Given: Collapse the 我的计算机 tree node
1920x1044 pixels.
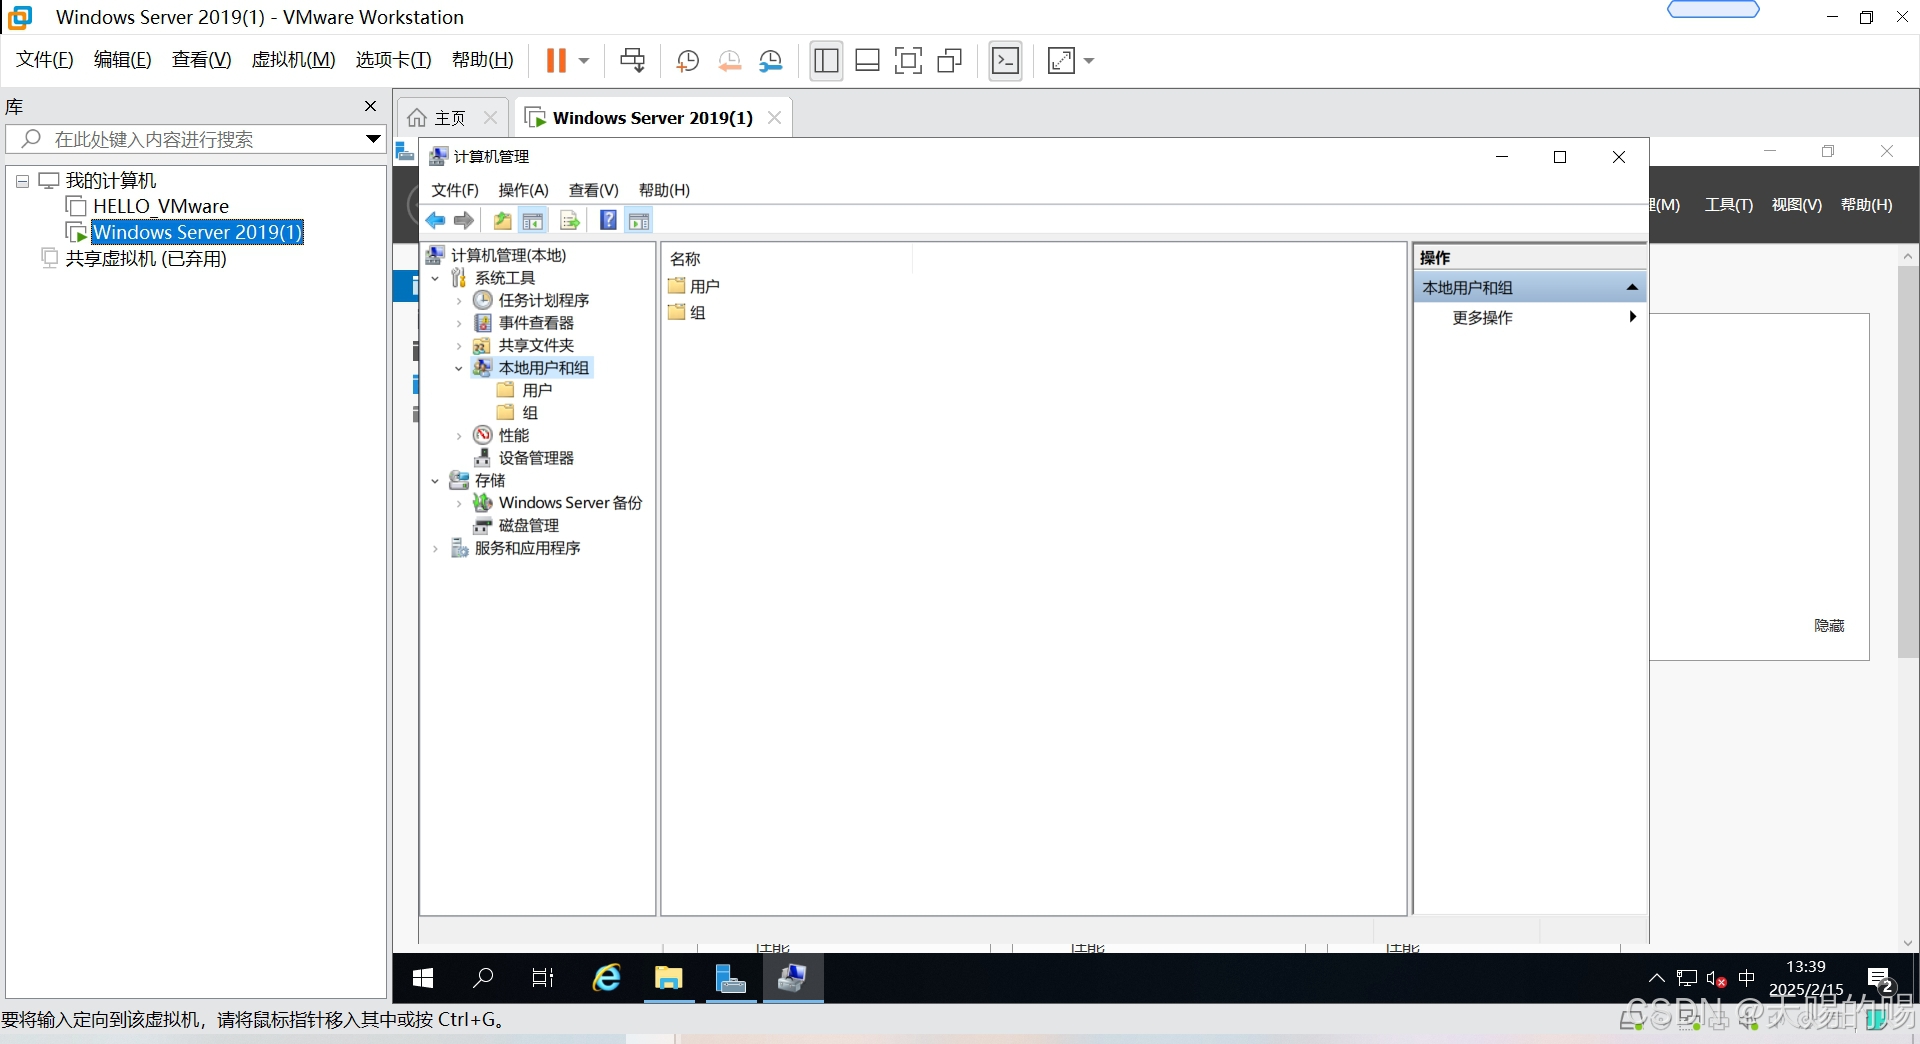Looking at the screenshot, I should point(22,182).
